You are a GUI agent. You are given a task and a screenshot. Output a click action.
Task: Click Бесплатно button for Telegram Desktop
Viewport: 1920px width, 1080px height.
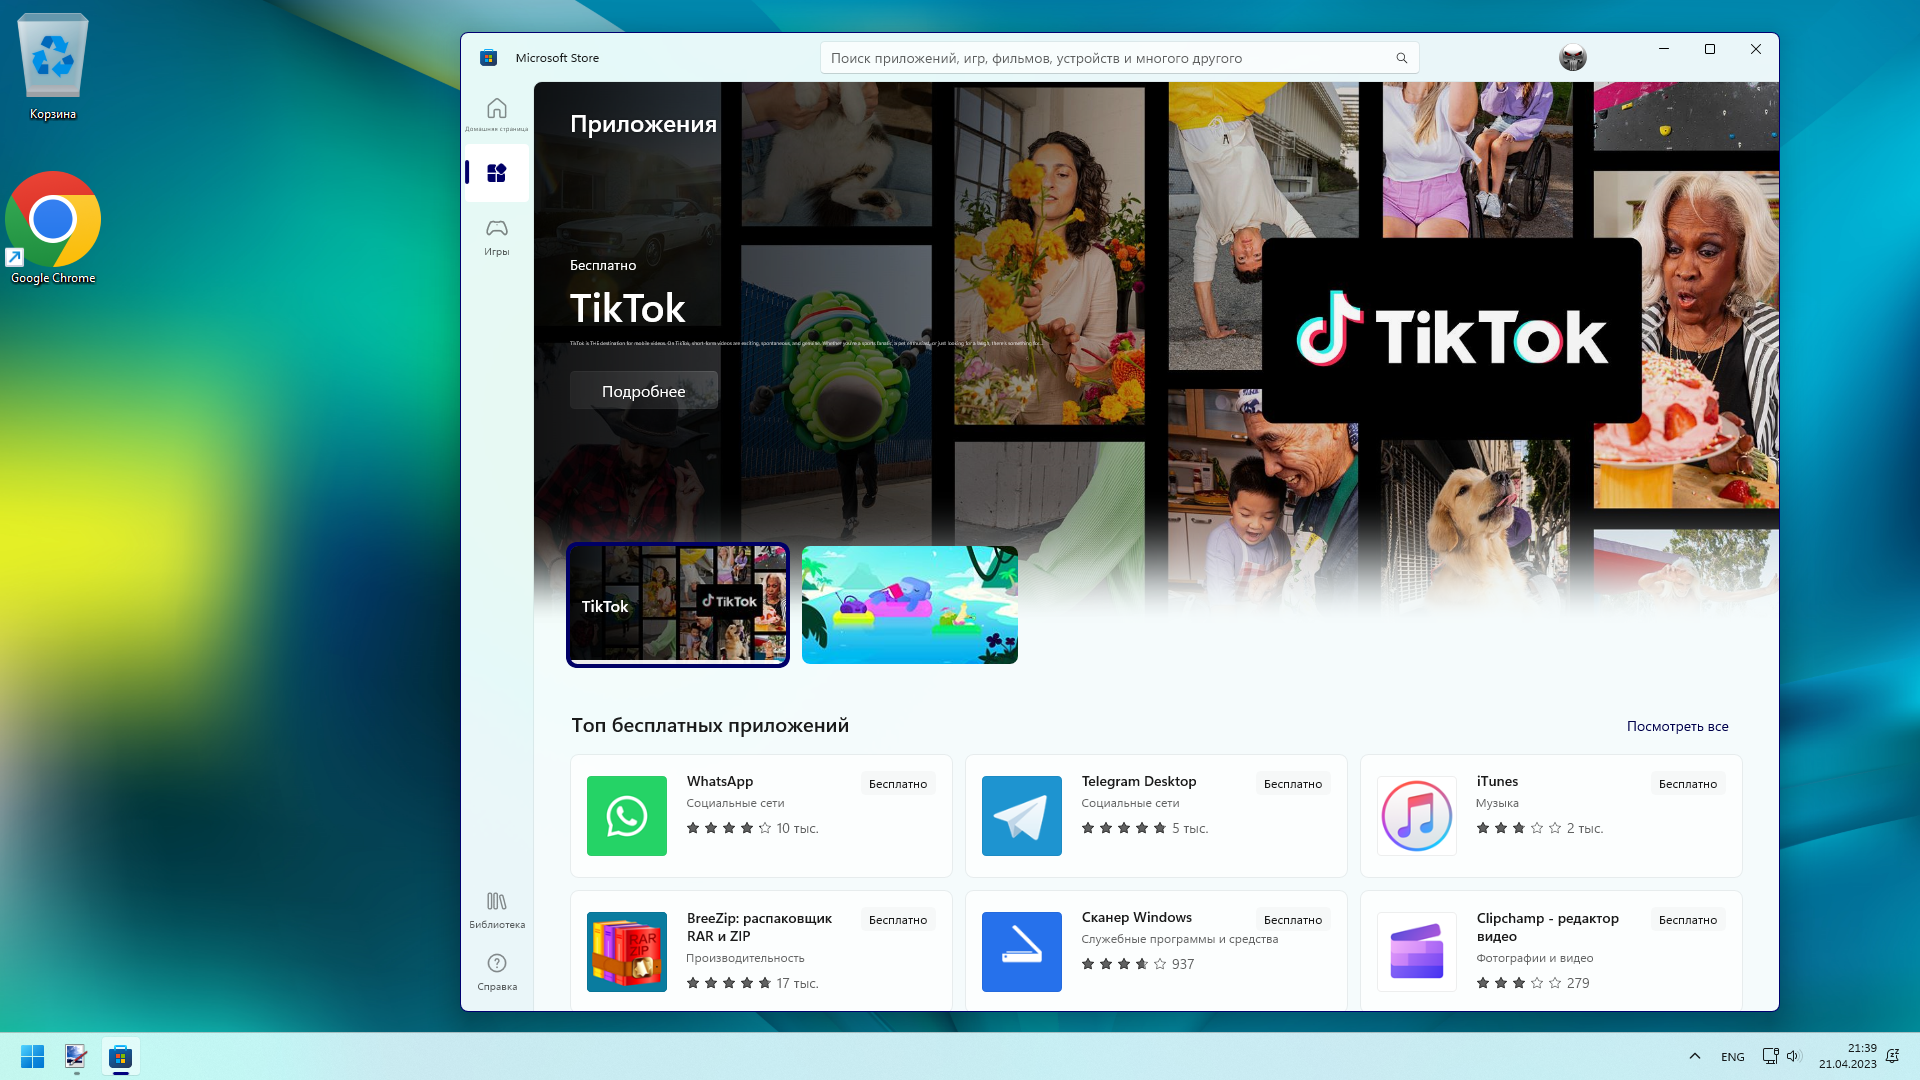coord(1293,784)
